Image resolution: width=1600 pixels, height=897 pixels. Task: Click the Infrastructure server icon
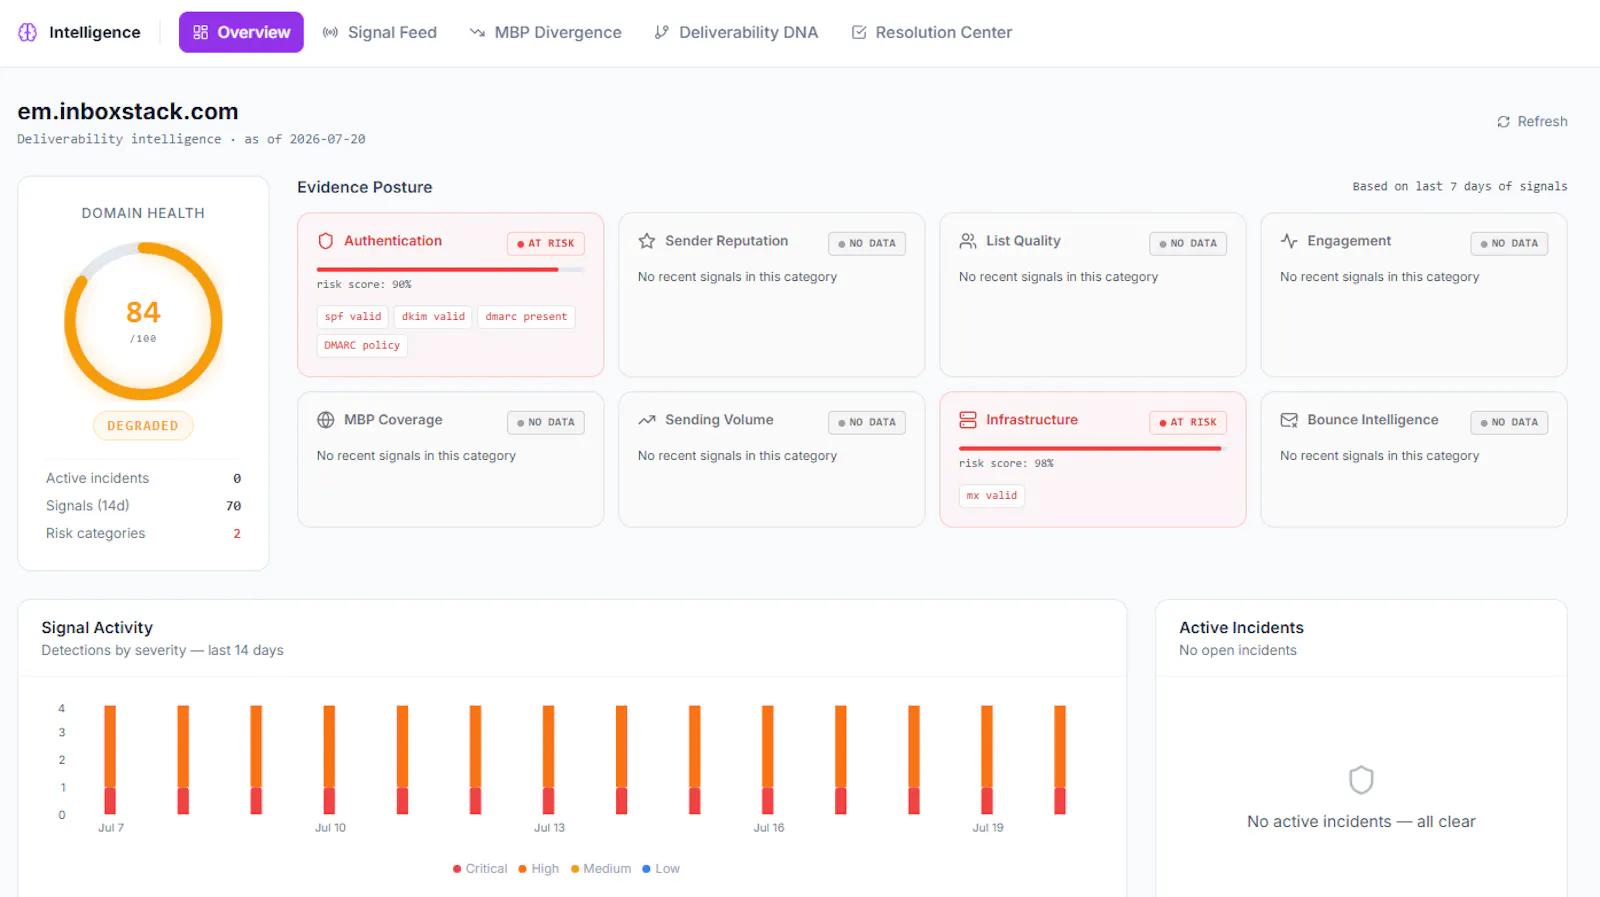coord(968,420)
